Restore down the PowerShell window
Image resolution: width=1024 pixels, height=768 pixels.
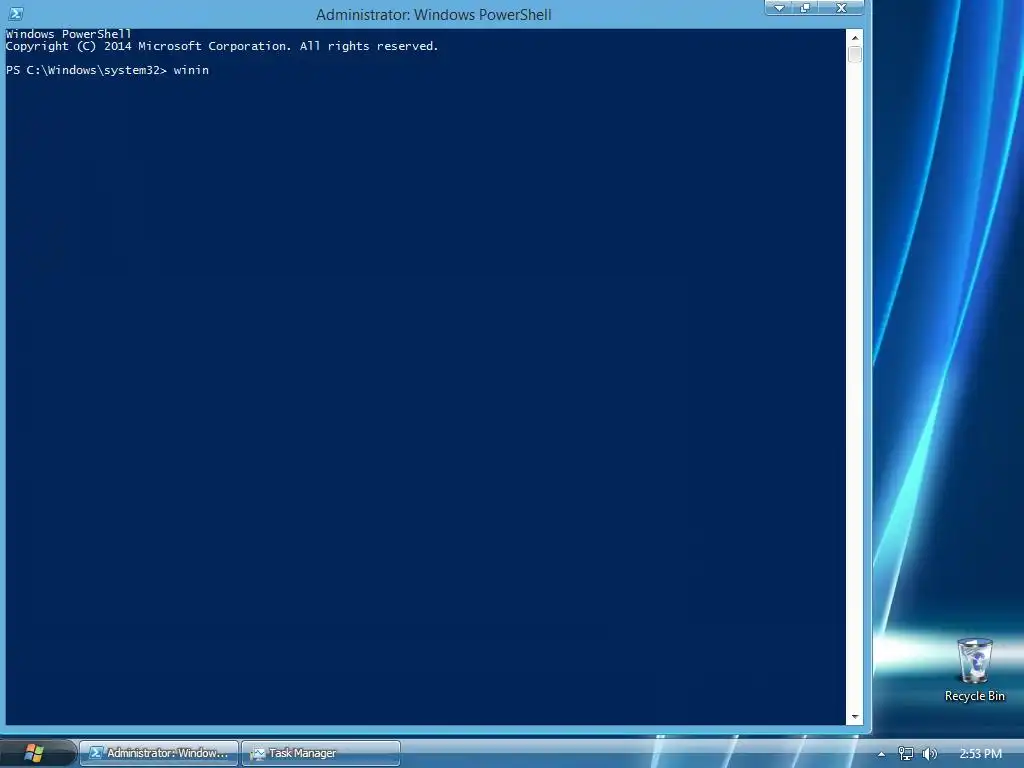(806, 8)
